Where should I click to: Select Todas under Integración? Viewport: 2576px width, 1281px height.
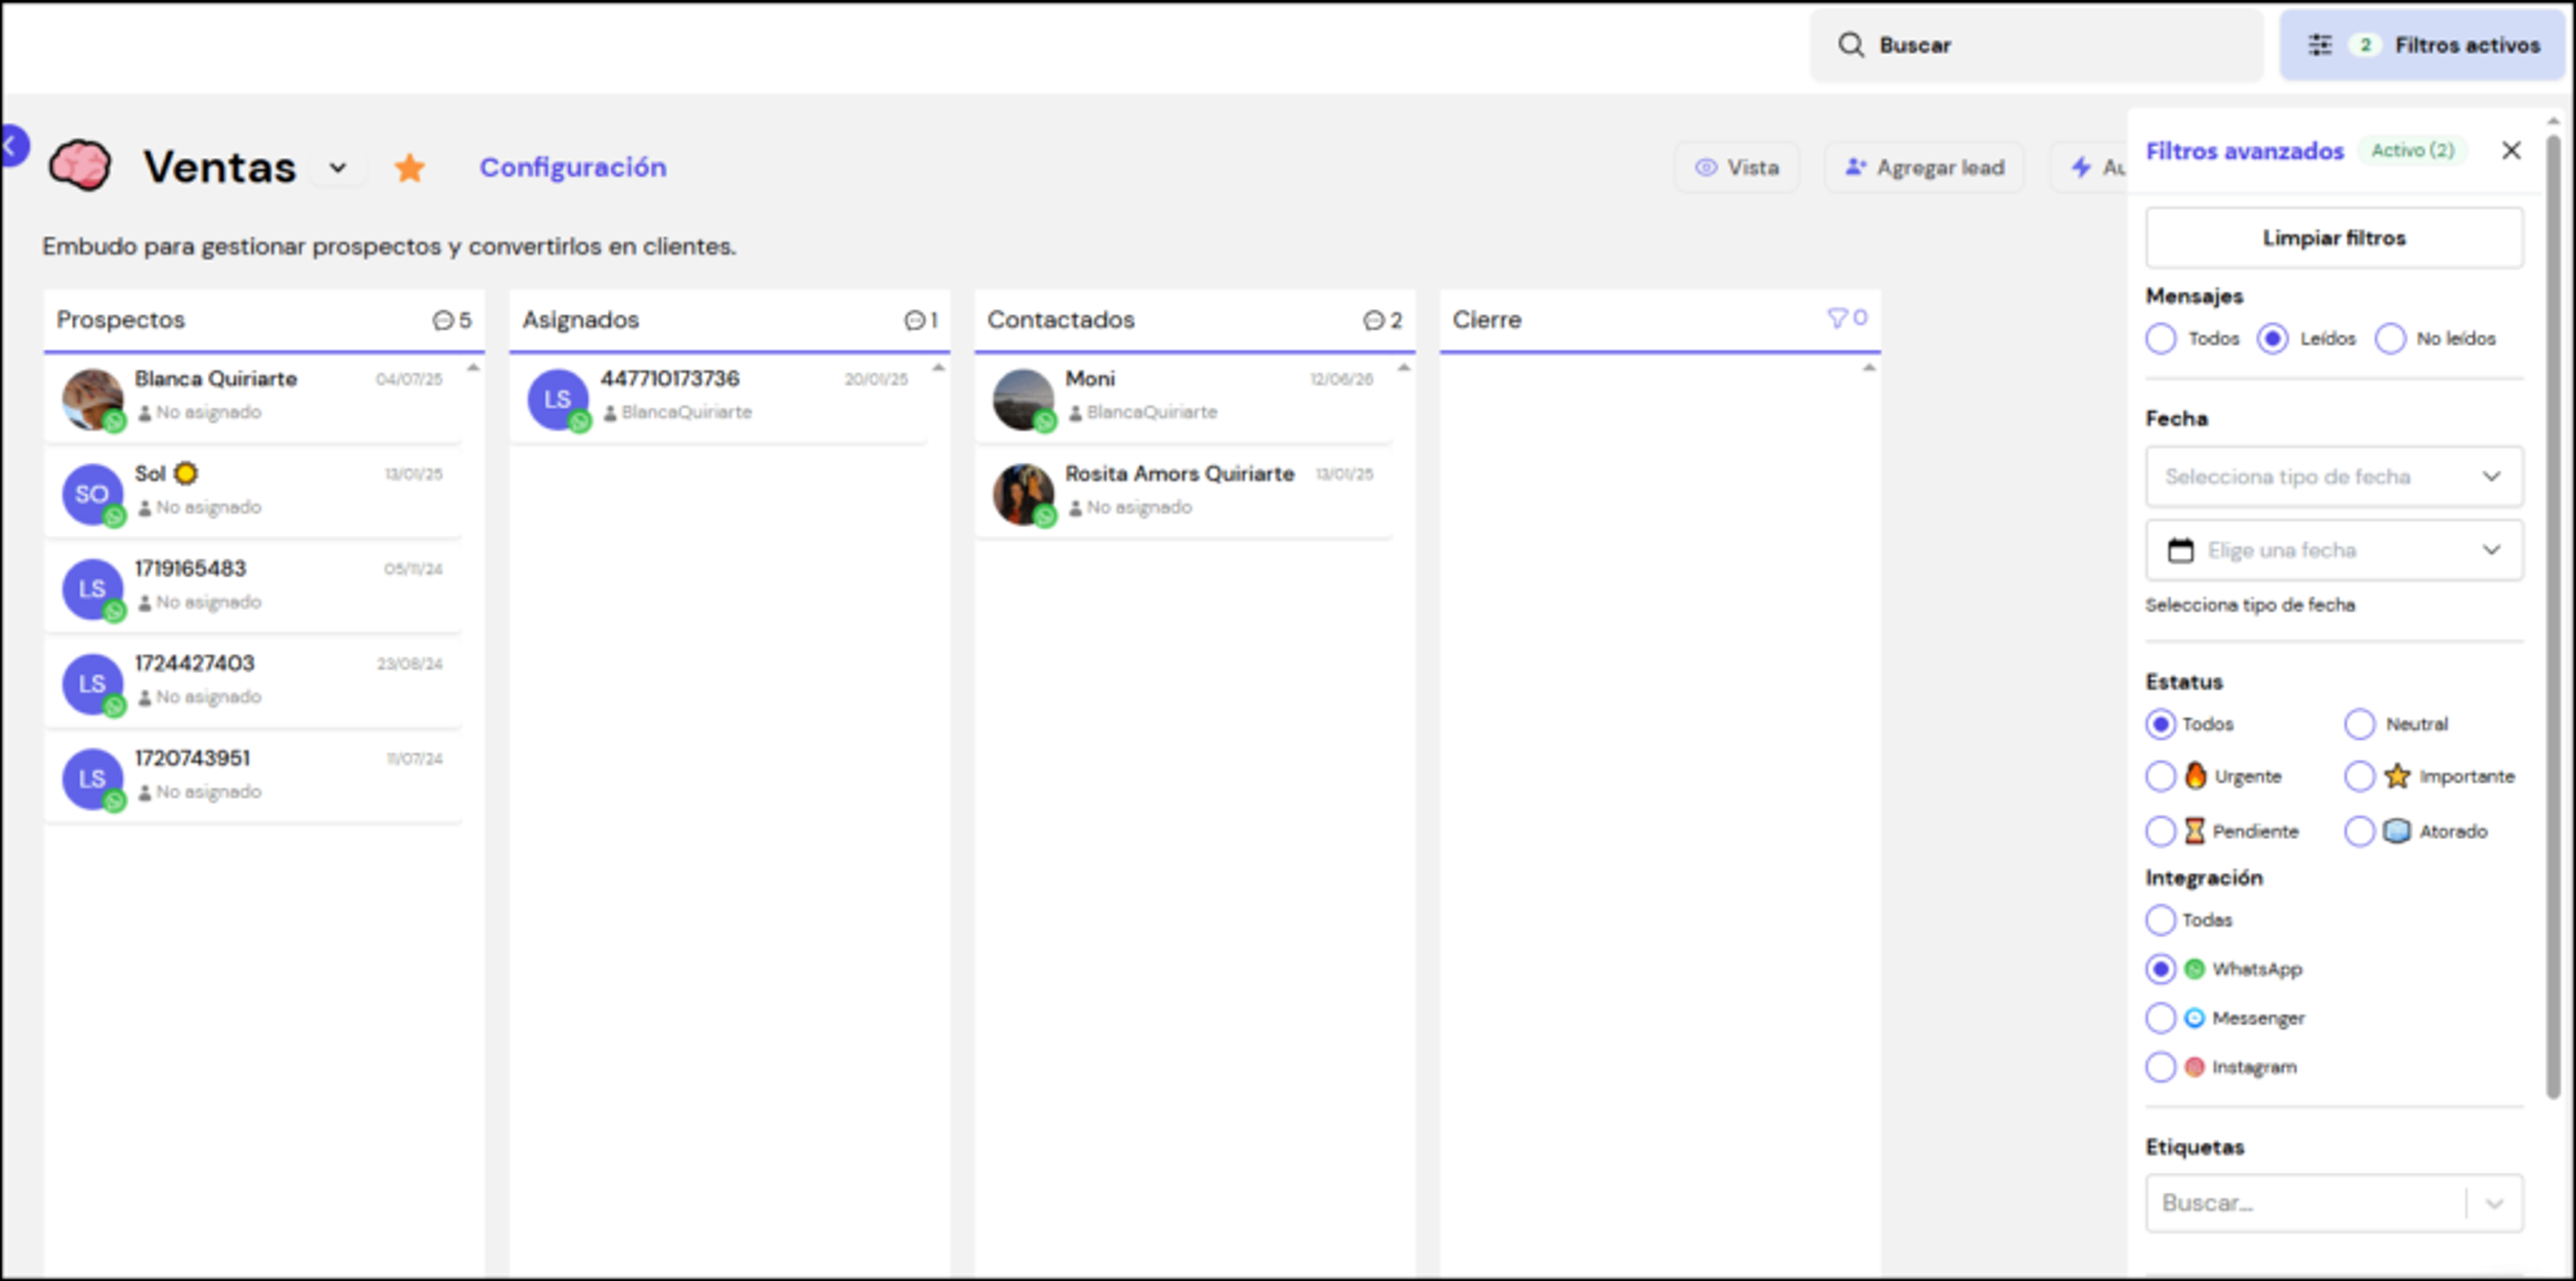(x=2160, y=920)
